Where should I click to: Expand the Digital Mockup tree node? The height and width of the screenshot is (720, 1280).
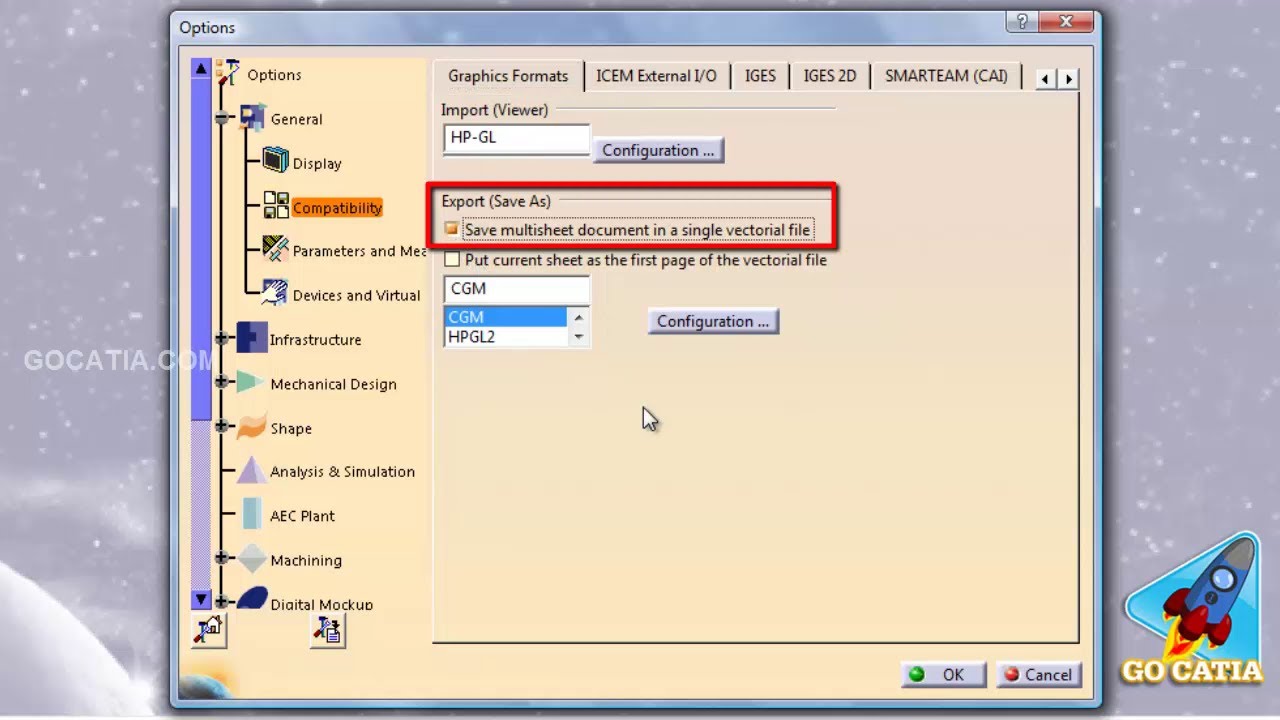[222, 602]
